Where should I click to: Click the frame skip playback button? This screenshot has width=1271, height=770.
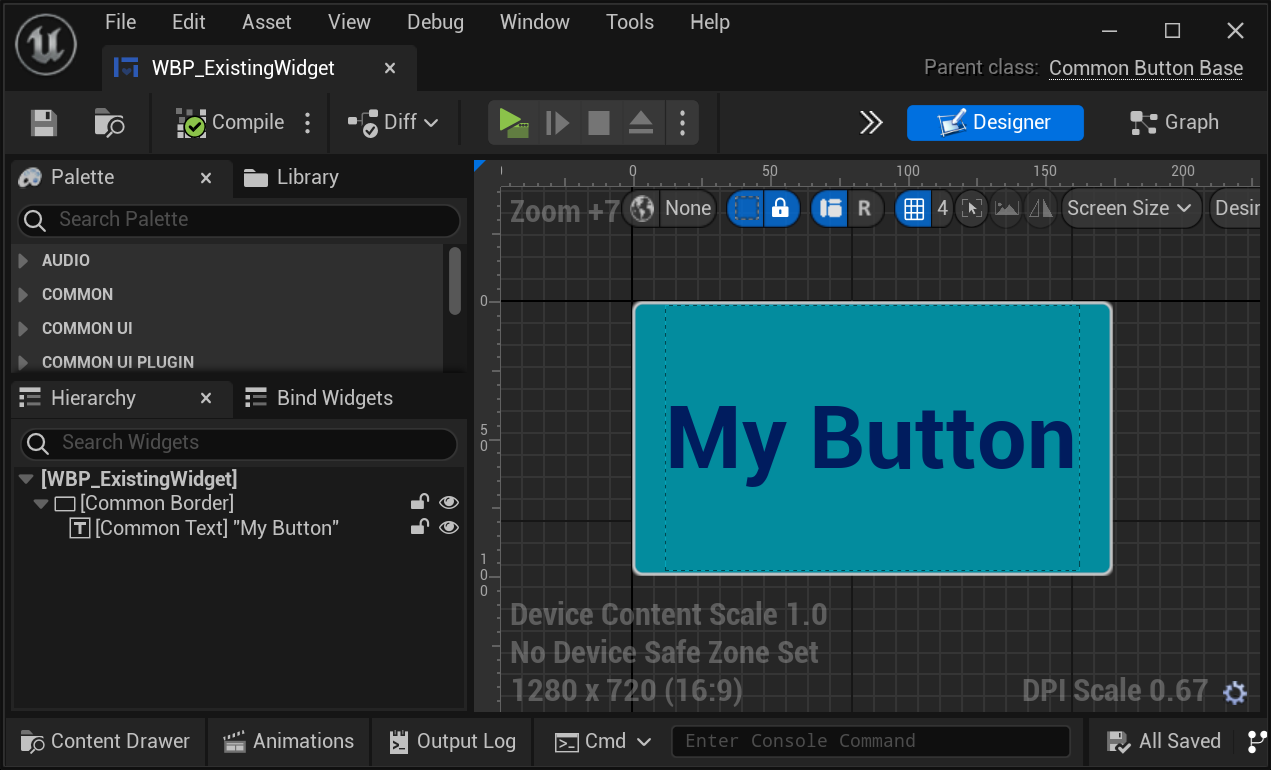pos(557,123)
